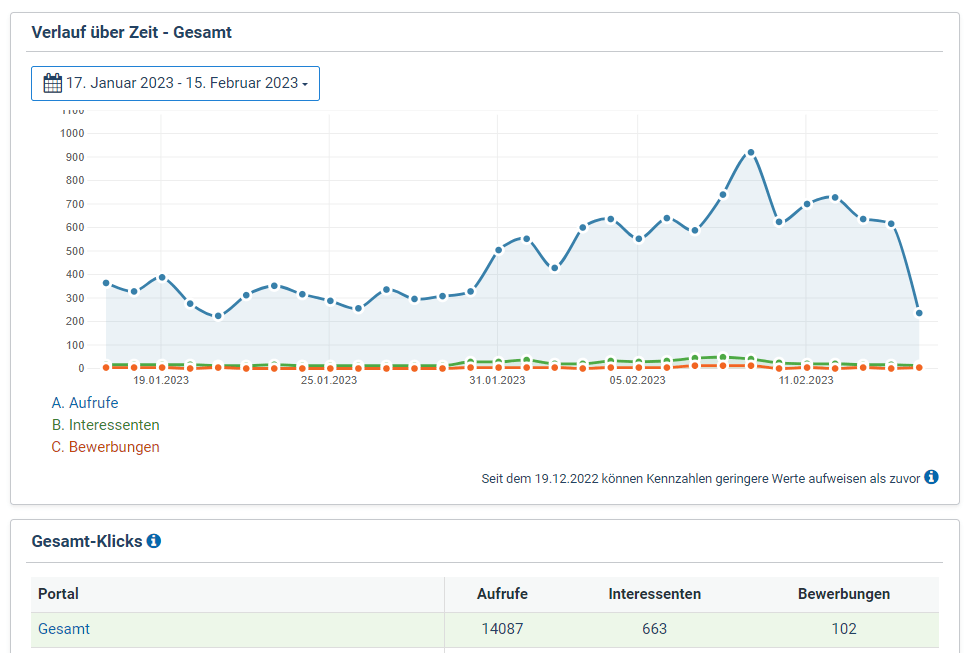This screenshot has height=653, width=970.
Task: Click the last blue data point on chart
Action: (919, 313)
